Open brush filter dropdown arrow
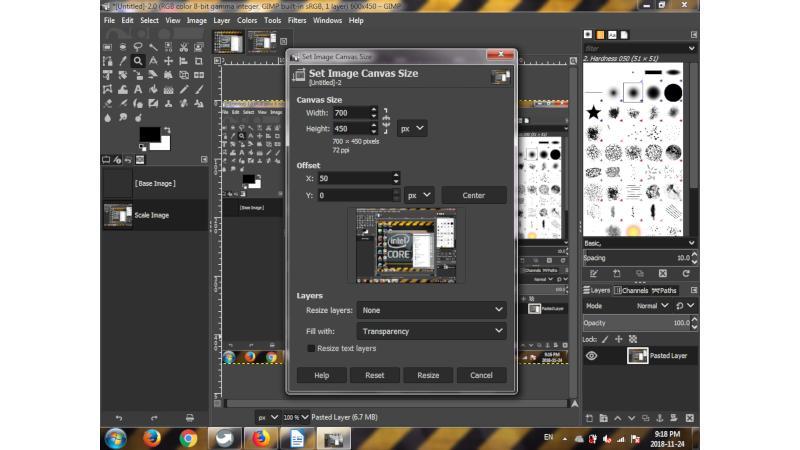 click(x=691, y=48)
